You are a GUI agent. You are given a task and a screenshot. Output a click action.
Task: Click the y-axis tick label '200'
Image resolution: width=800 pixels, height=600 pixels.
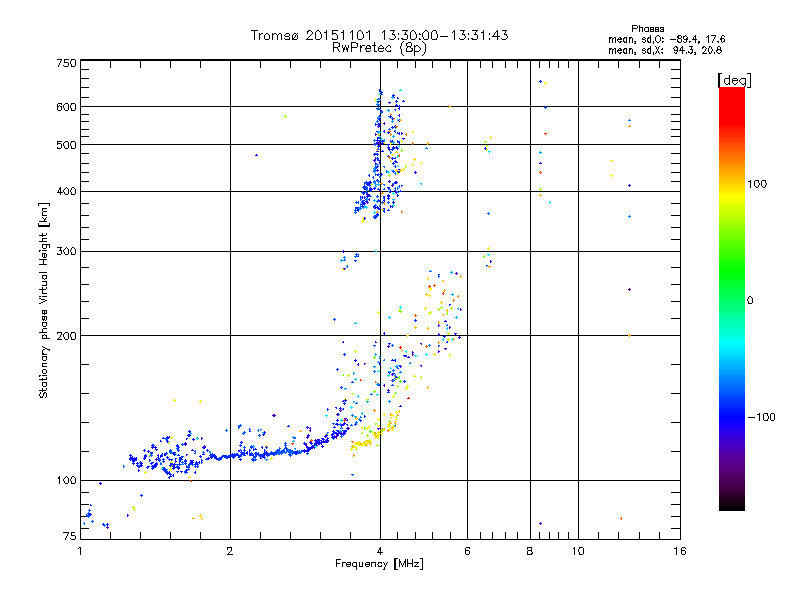(66, 336)
